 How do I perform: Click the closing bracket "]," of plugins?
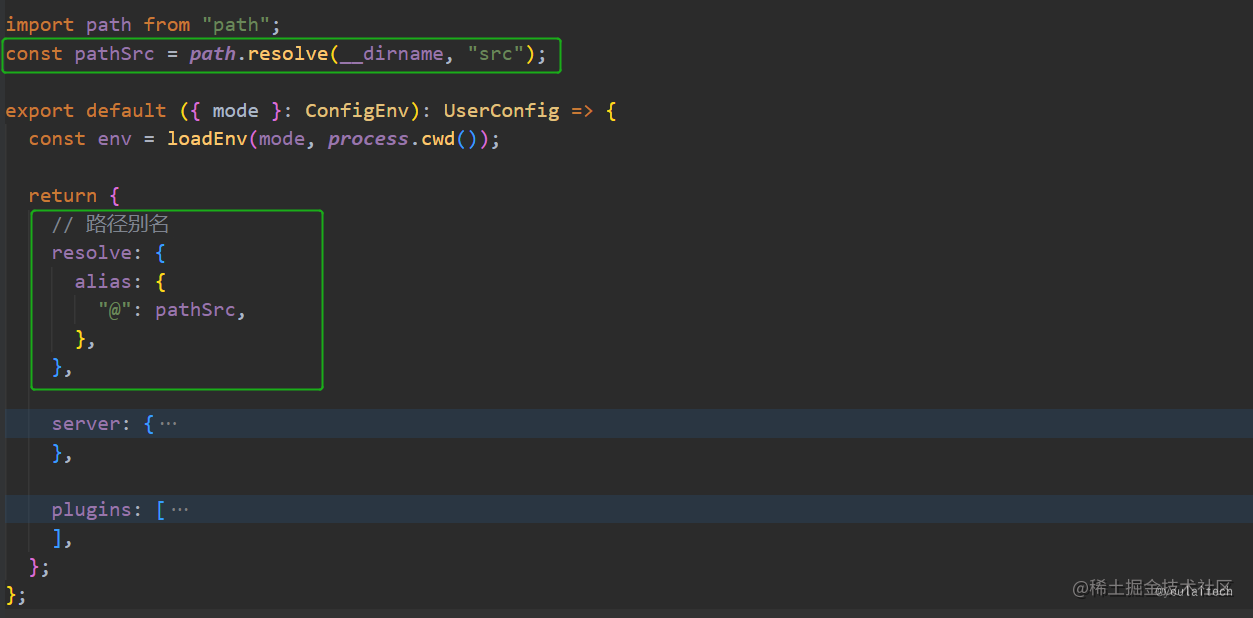tap(63, 539)
